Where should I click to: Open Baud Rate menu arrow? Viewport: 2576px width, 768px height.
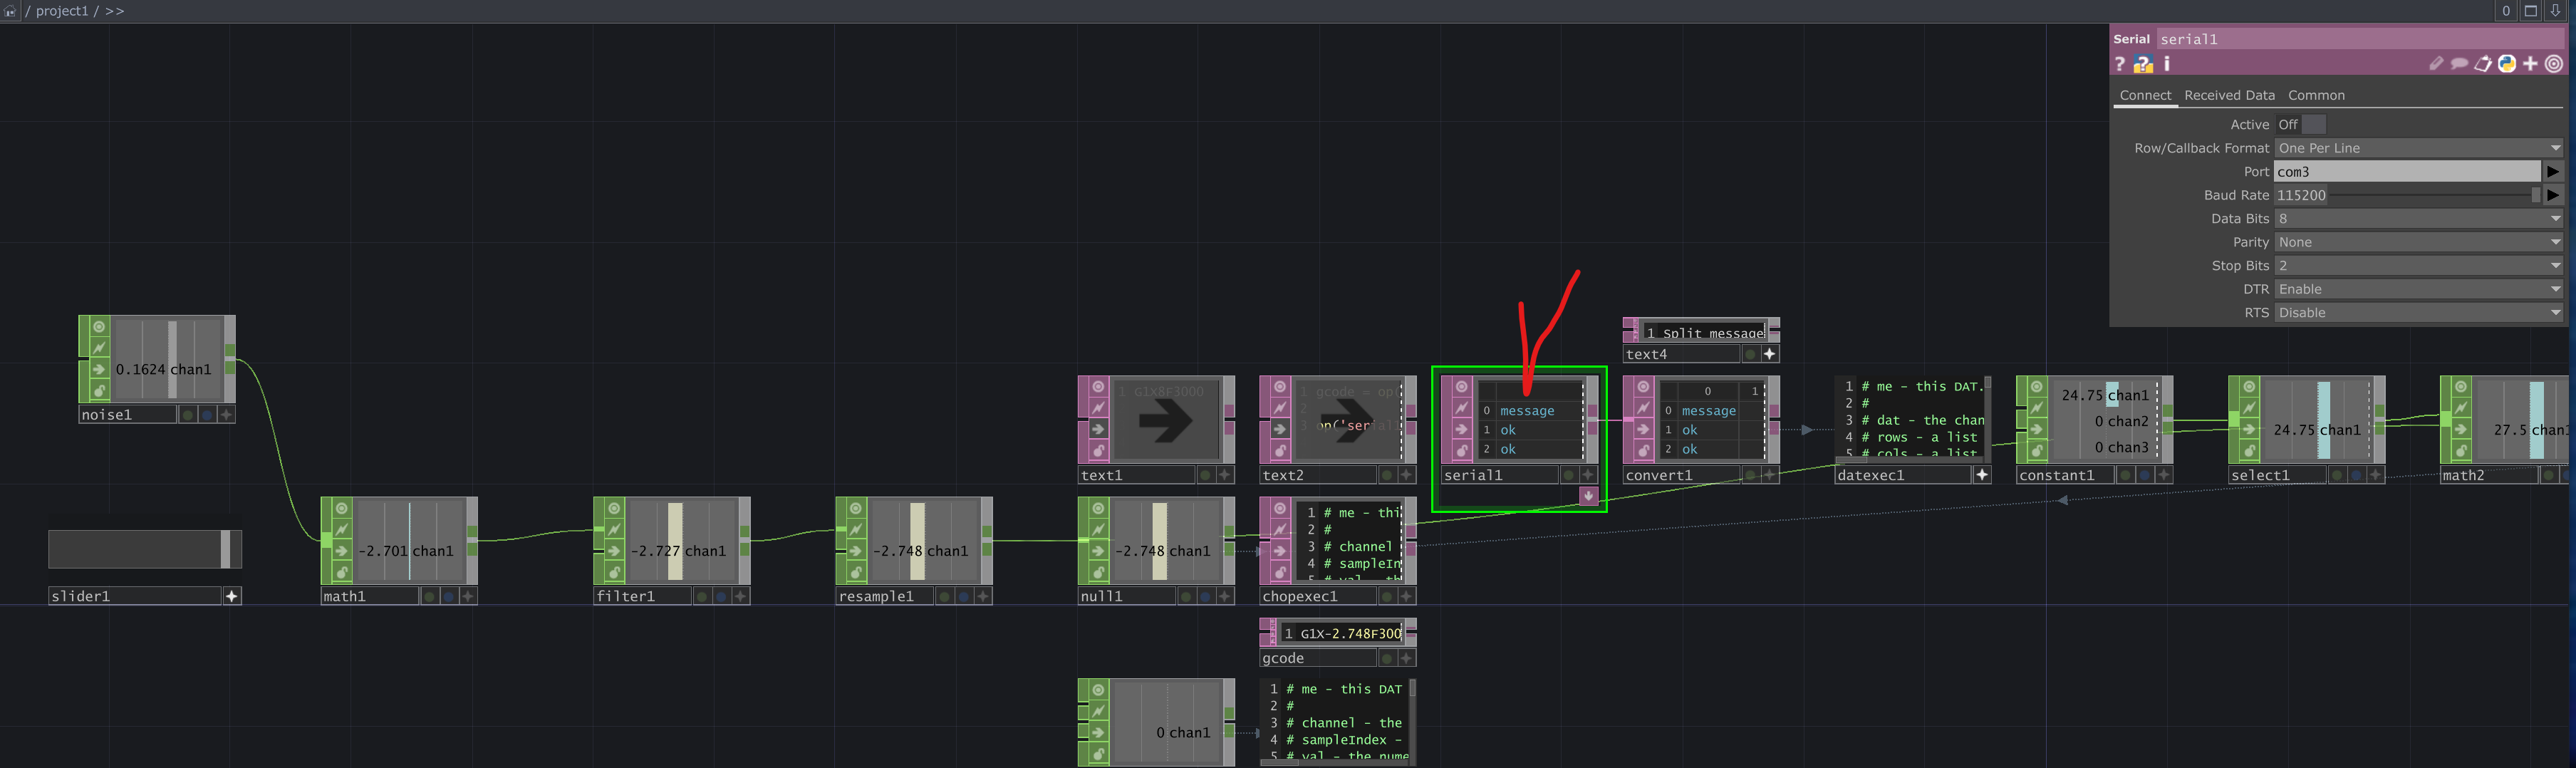click(2554, 195)
